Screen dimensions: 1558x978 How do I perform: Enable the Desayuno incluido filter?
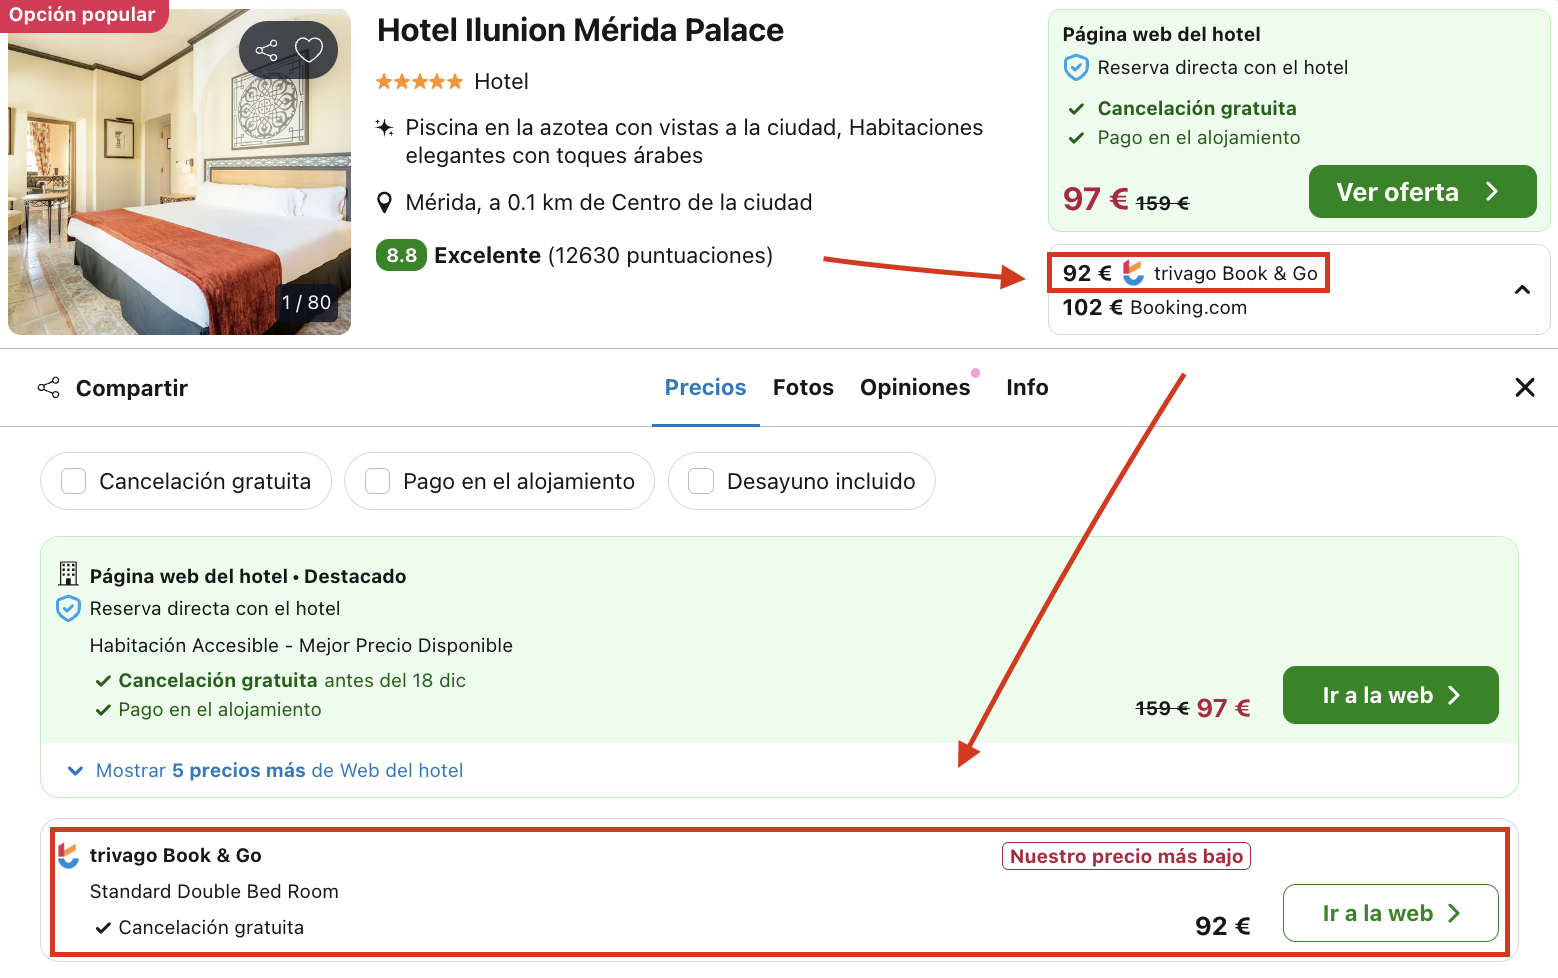700,481
